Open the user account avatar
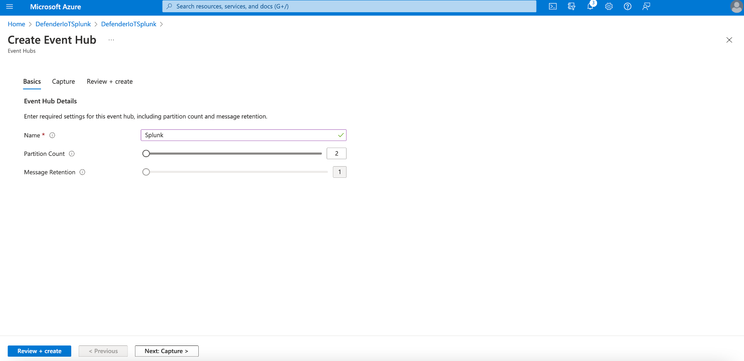 pos(736,7)
